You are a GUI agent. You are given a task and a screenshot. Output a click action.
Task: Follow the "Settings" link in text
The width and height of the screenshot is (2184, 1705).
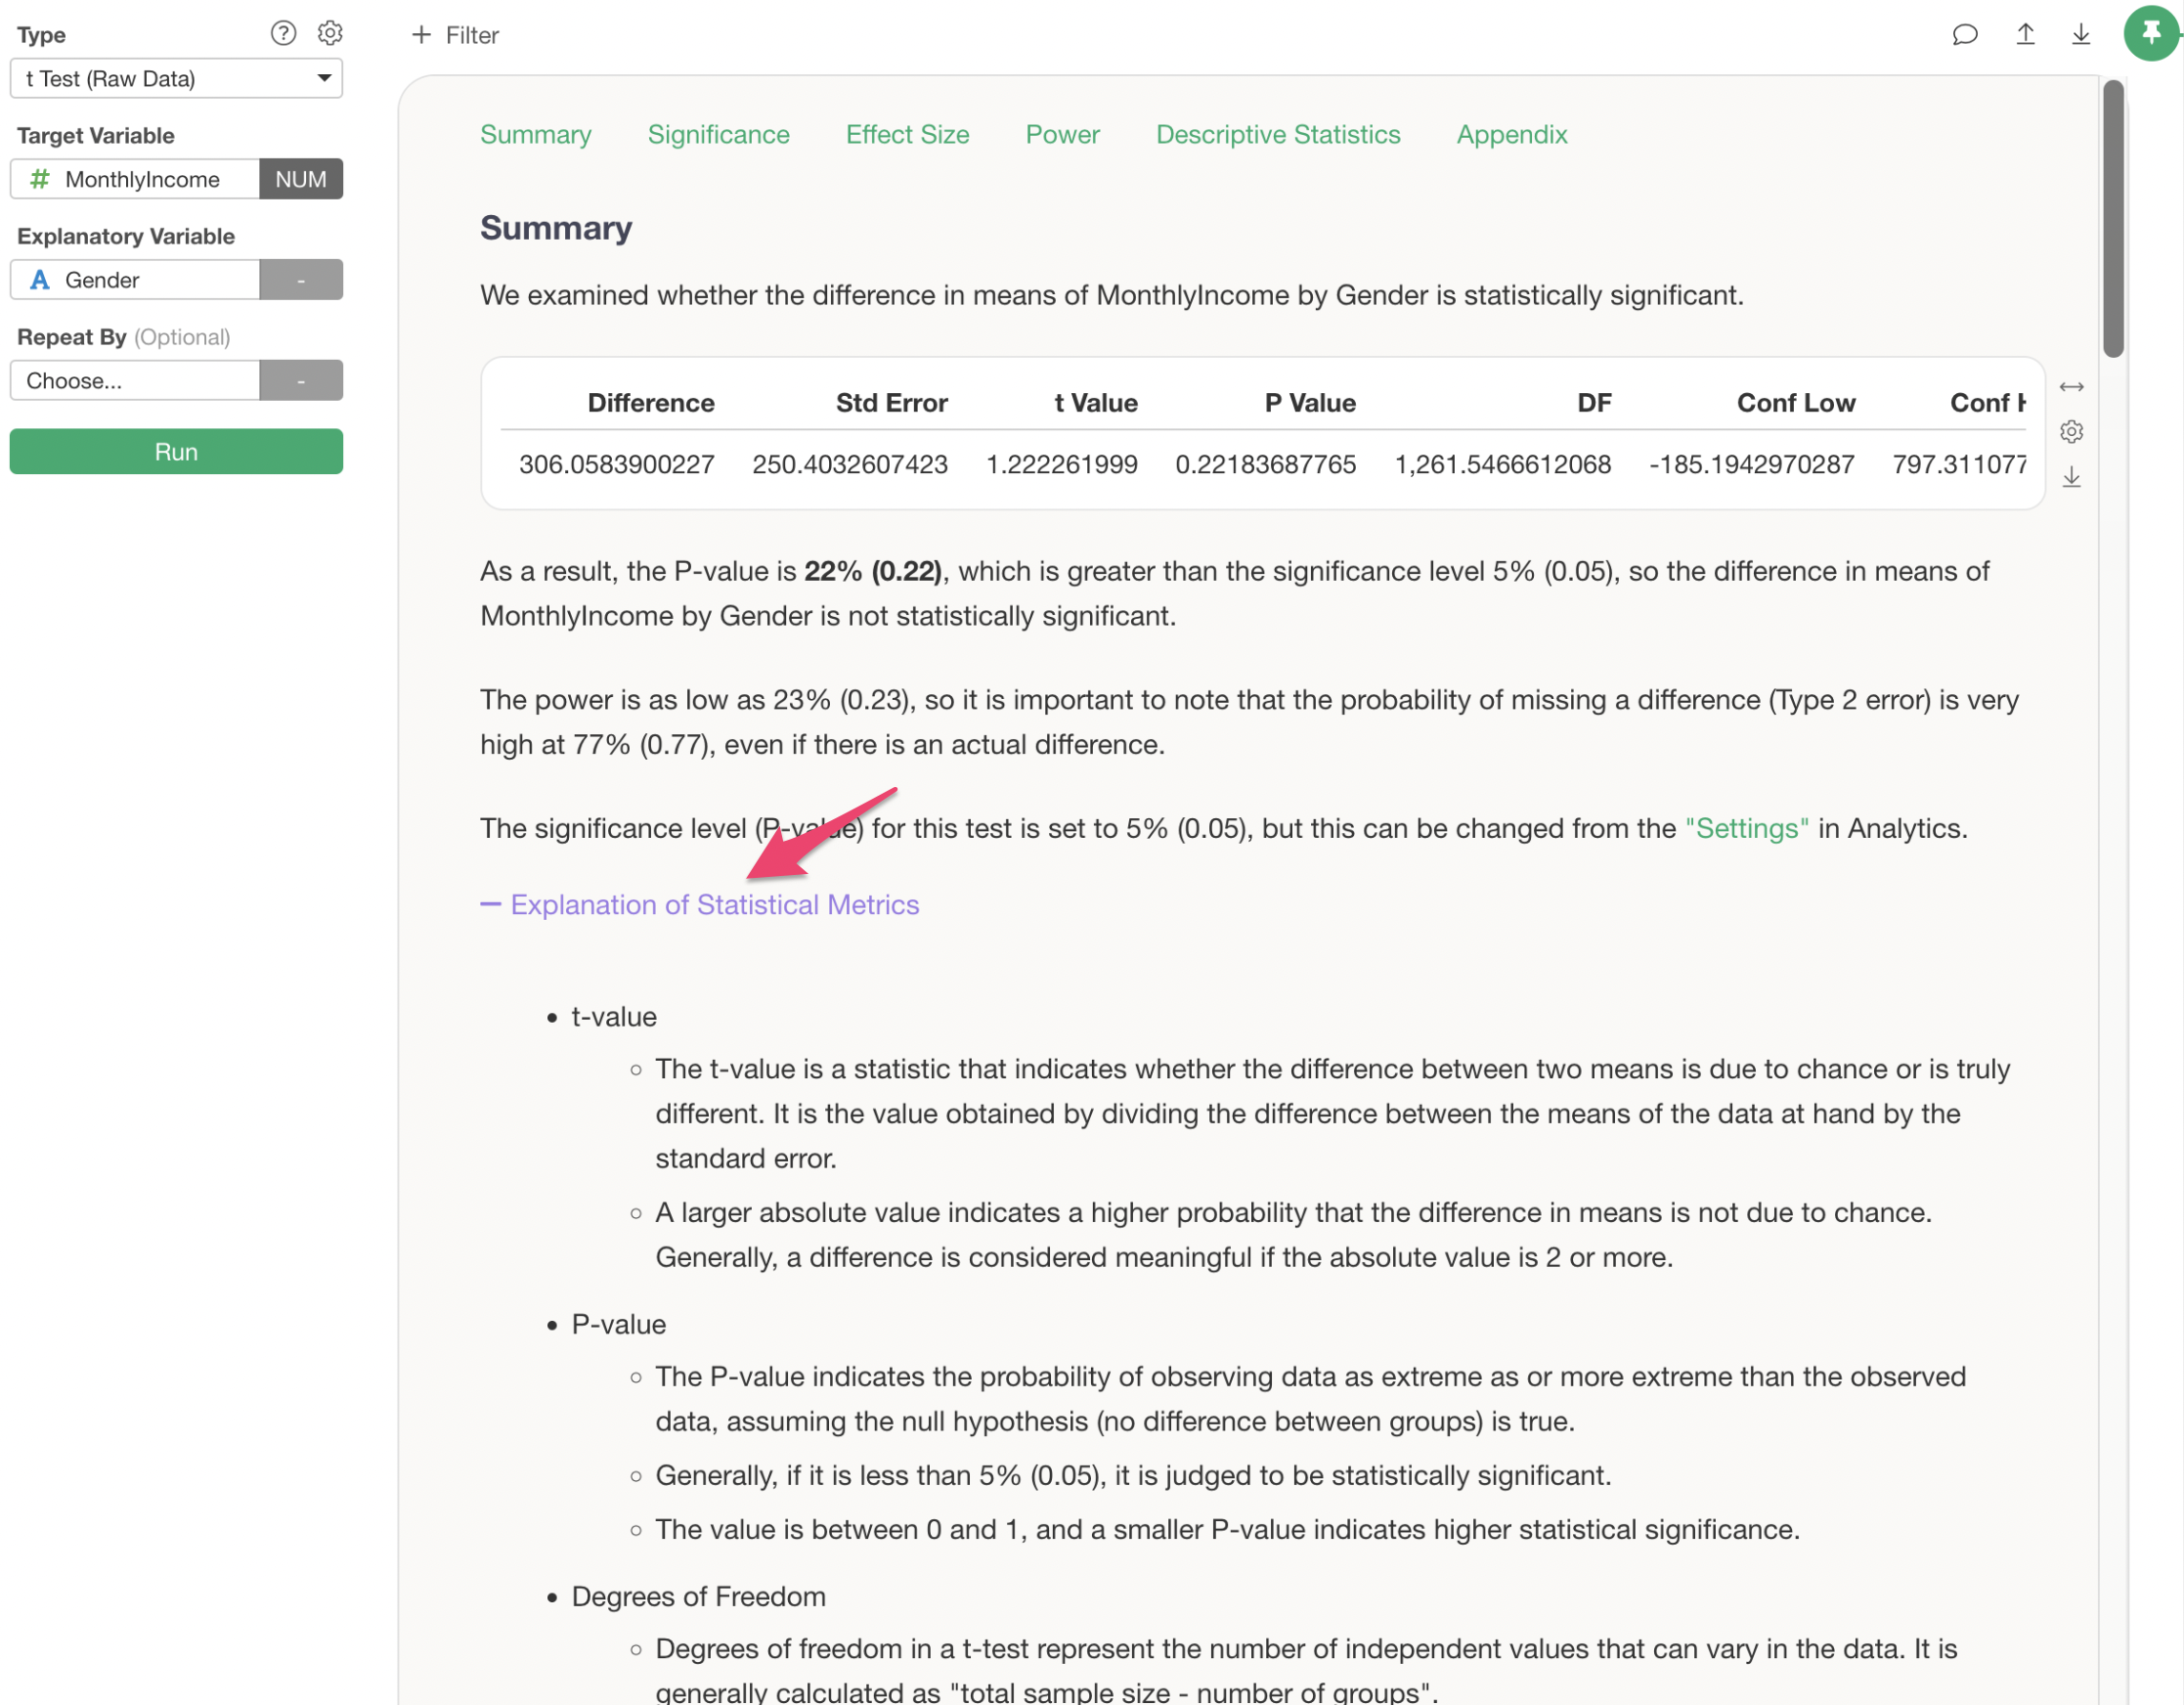(x=1746, y=829)
